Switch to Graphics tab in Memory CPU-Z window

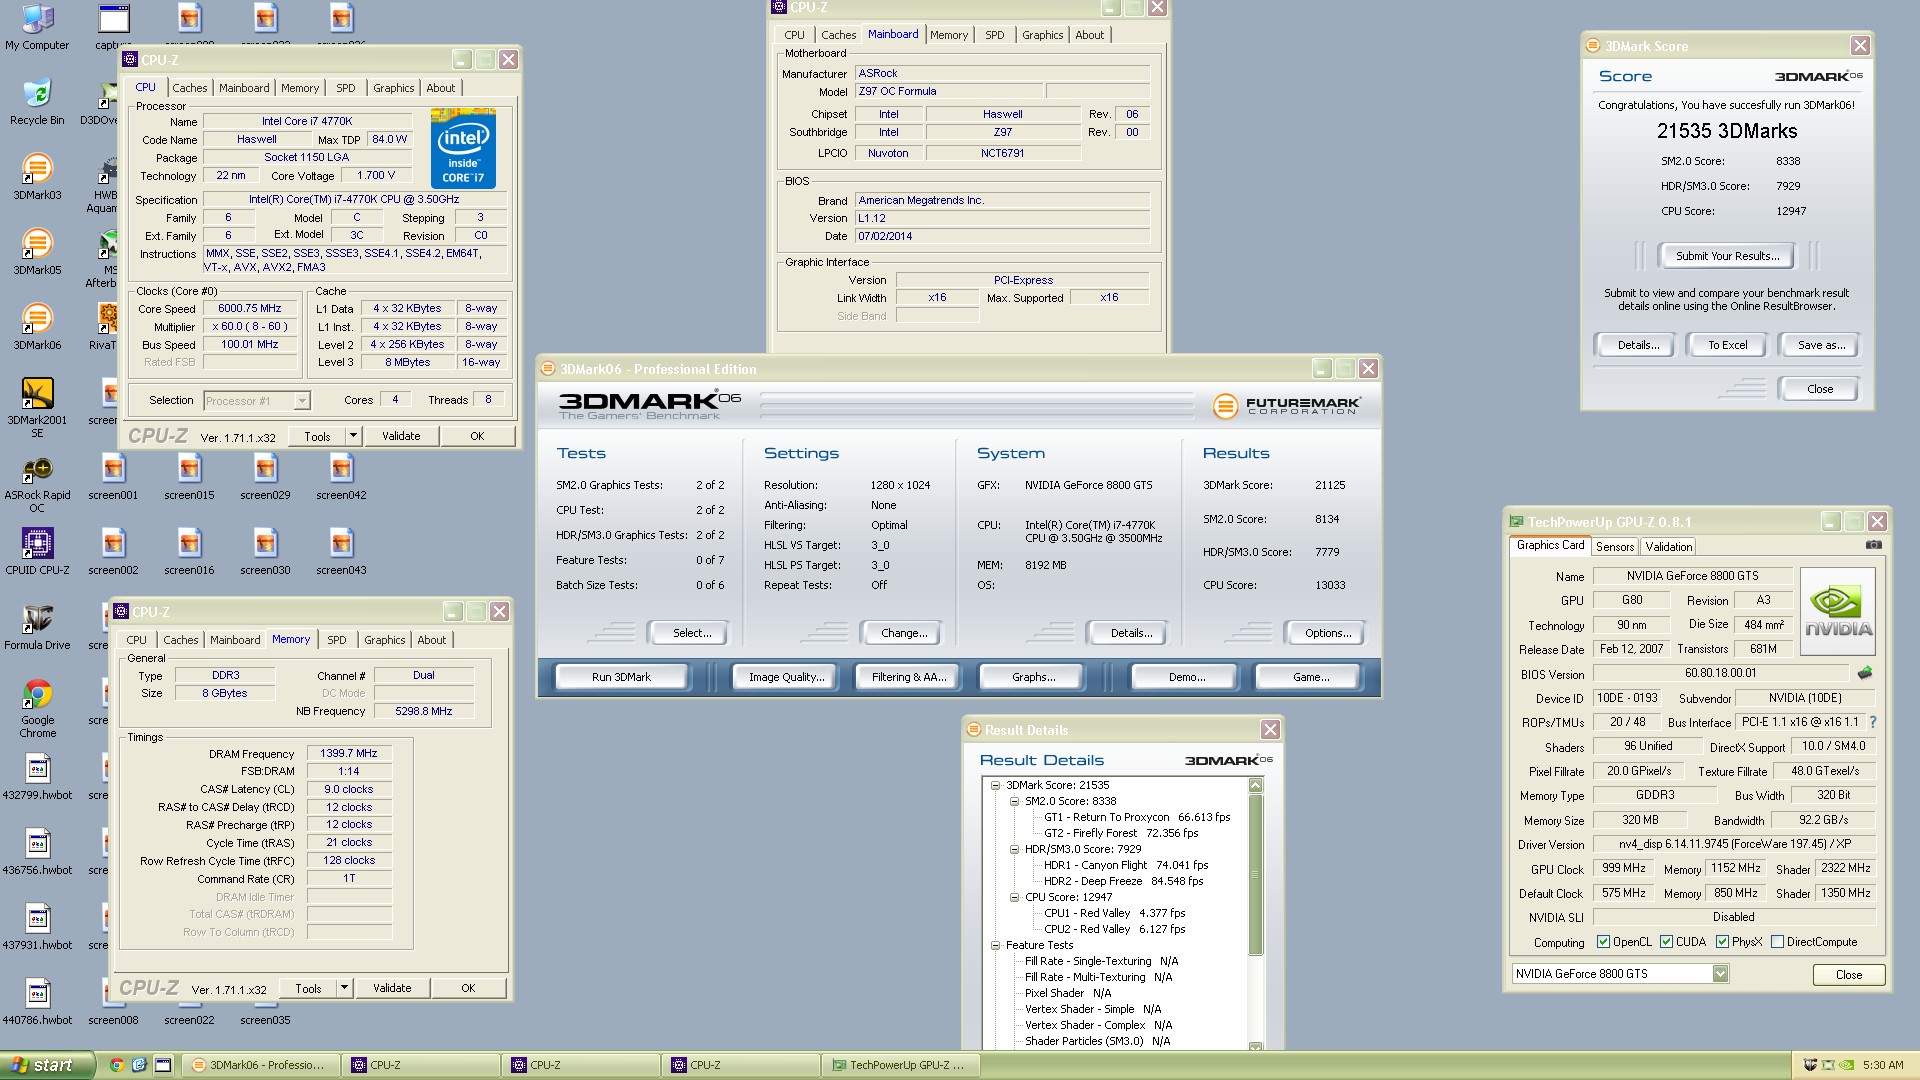pos(384,640)
